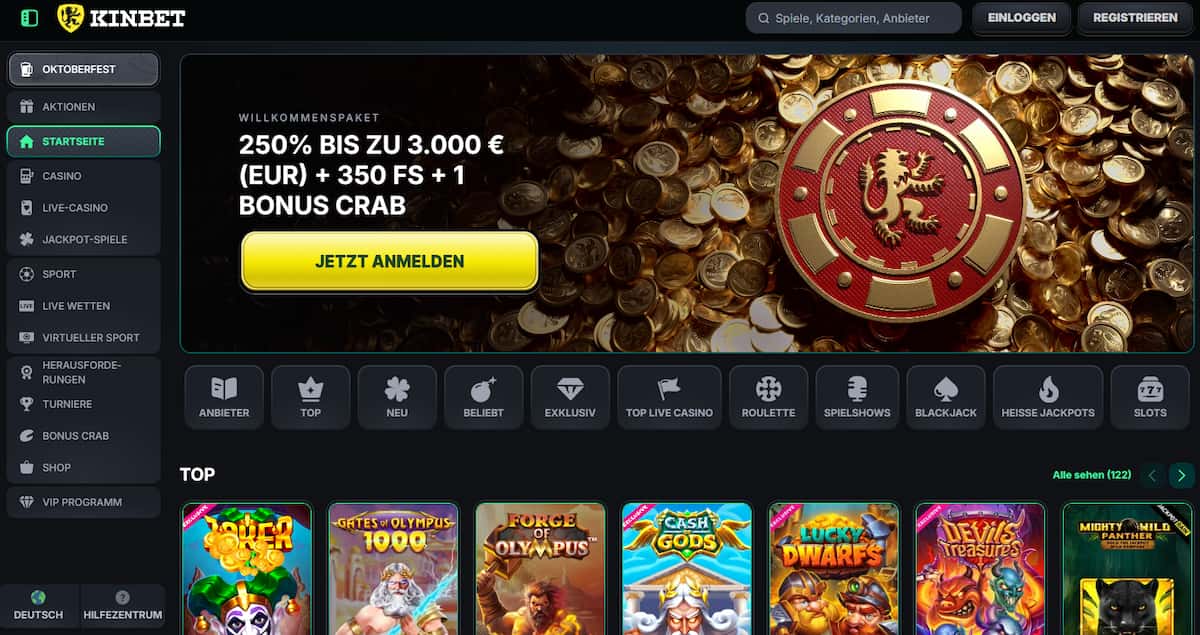The height and width of the screenshot is (635, 1200).
Task: Click the Registrieren button
Action: coord(1135,18)
